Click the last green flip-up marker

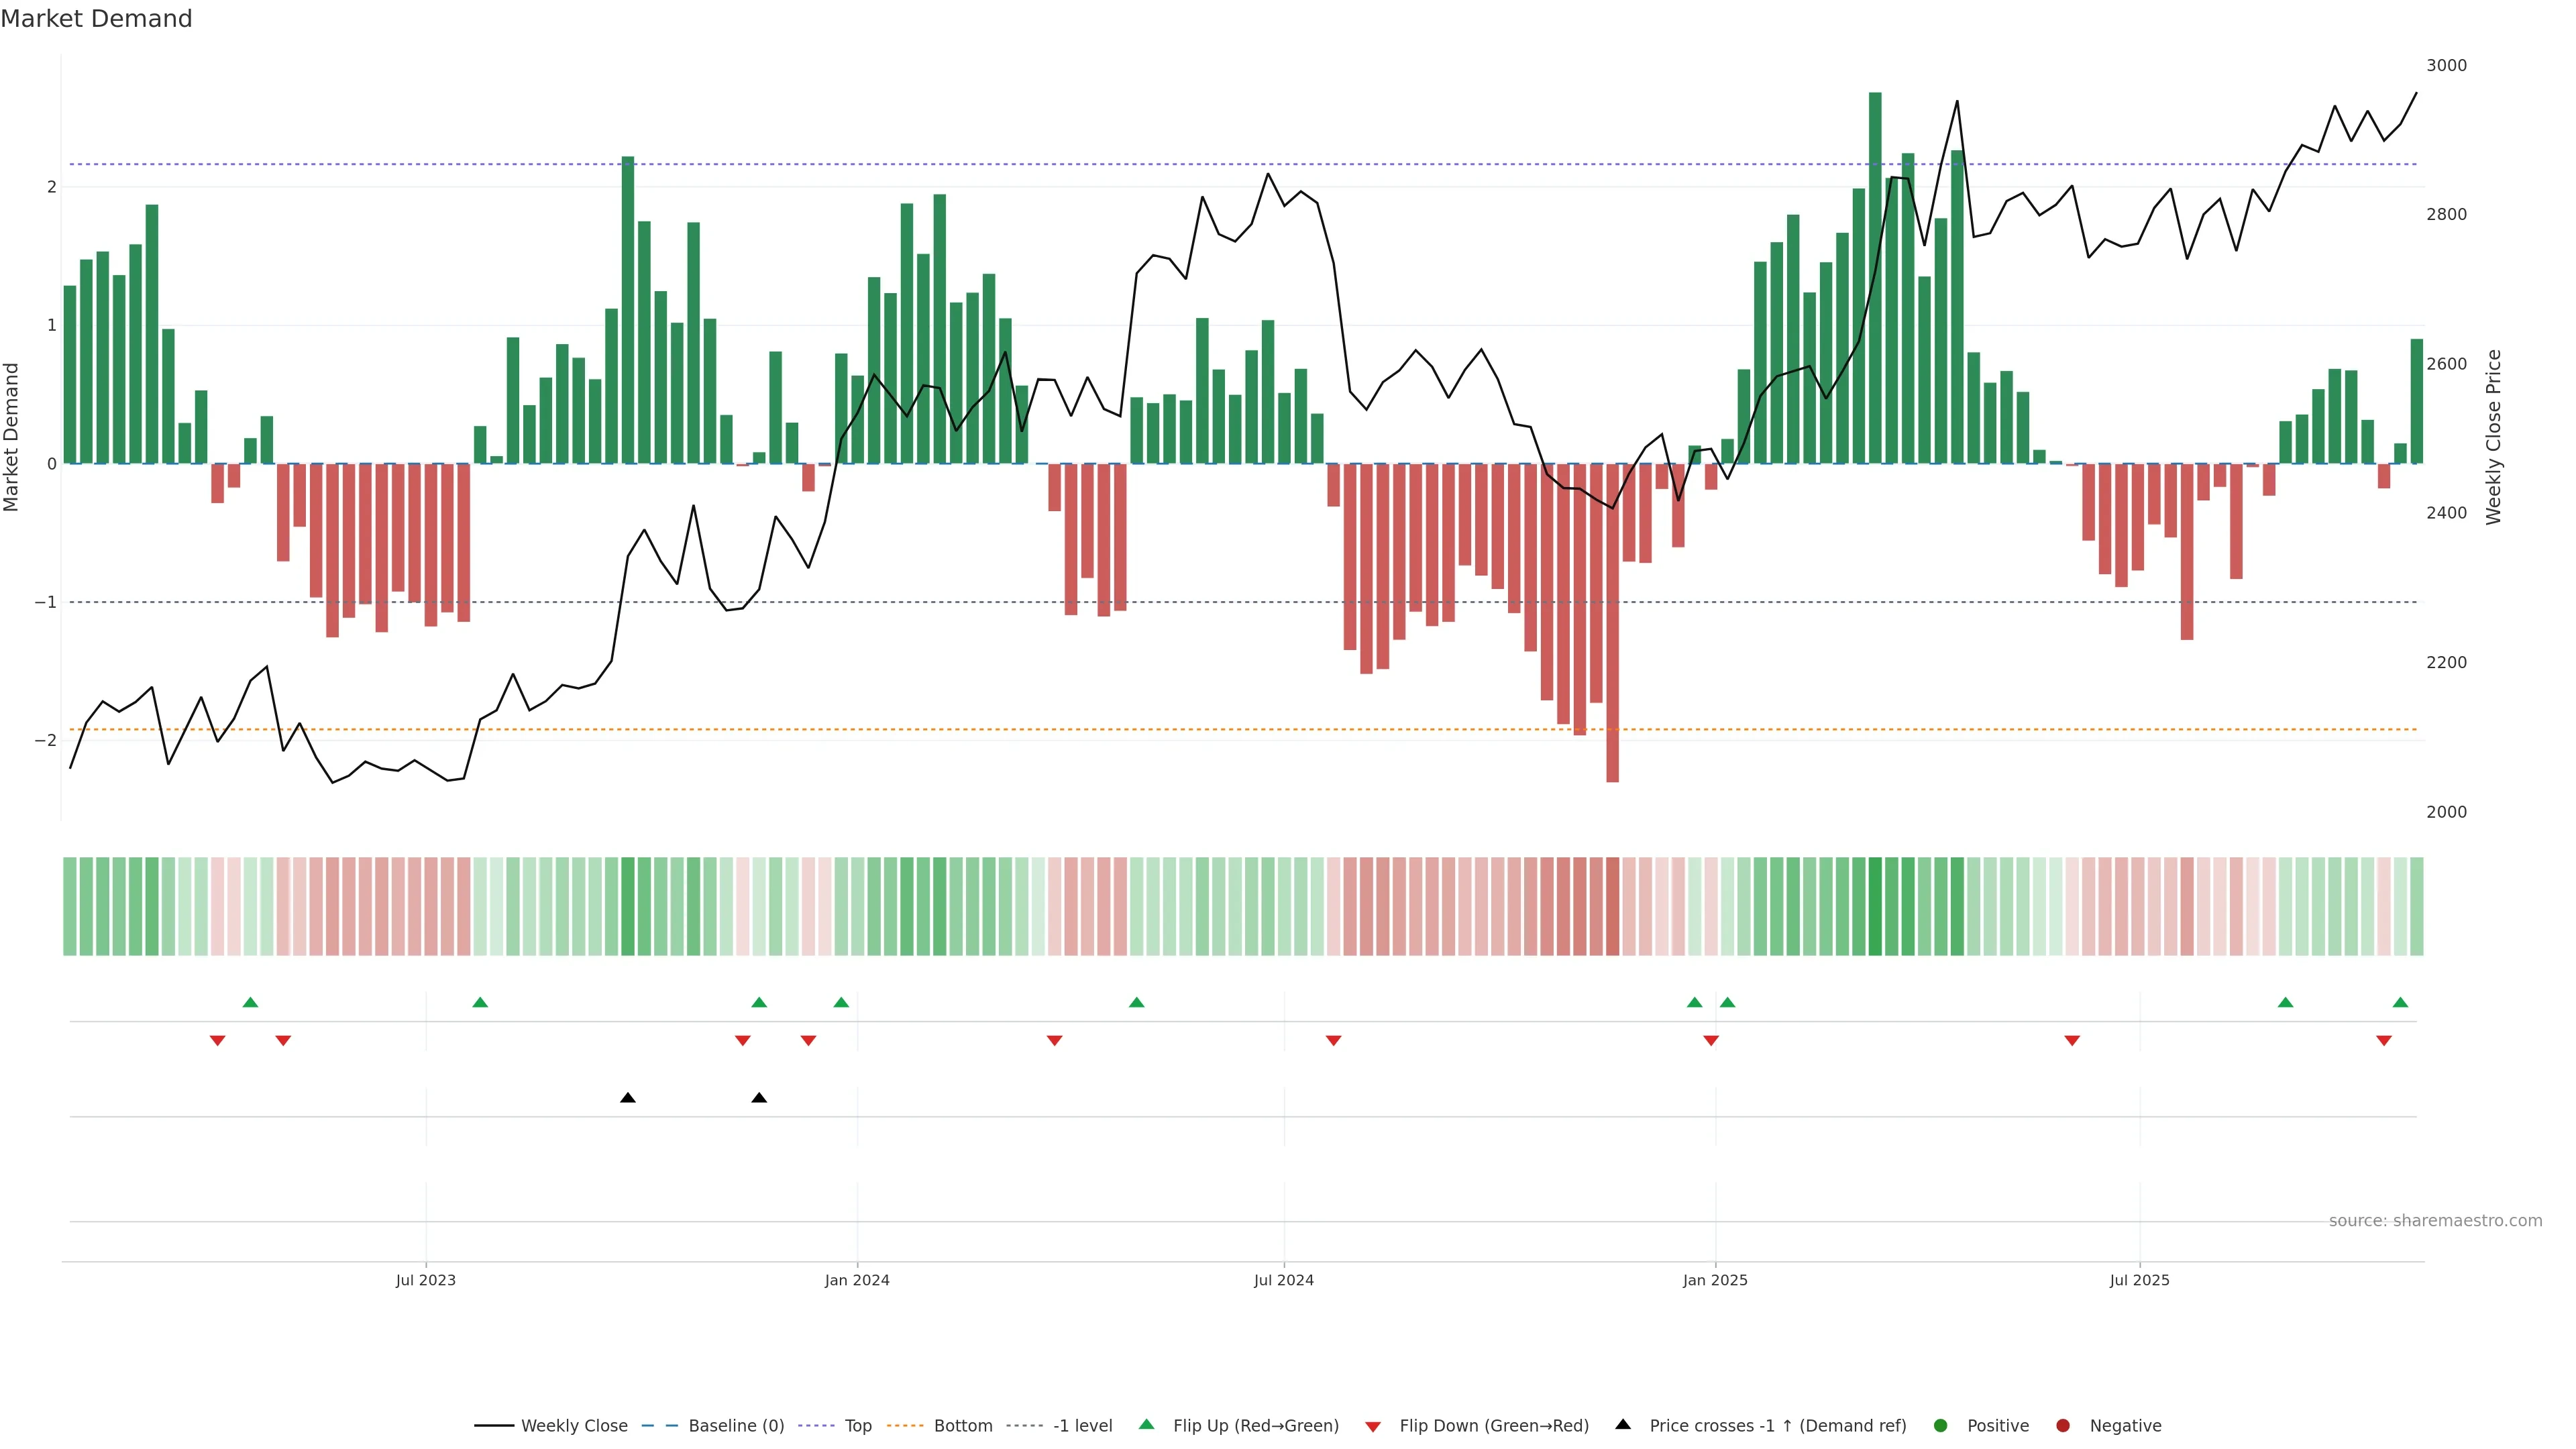(x=2400, y=1003)
